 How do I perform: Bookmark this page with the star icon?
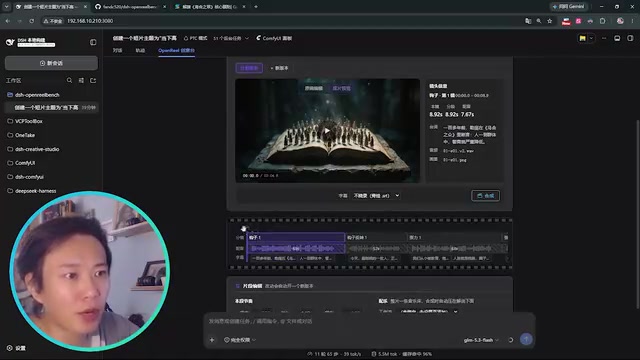coord(550,21)
